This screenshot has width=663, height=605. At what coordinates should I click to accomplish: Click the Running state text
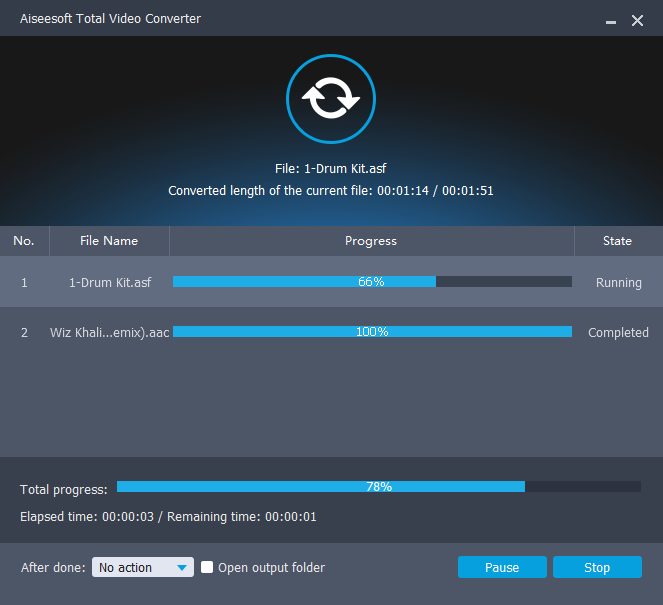pos(619,282)
